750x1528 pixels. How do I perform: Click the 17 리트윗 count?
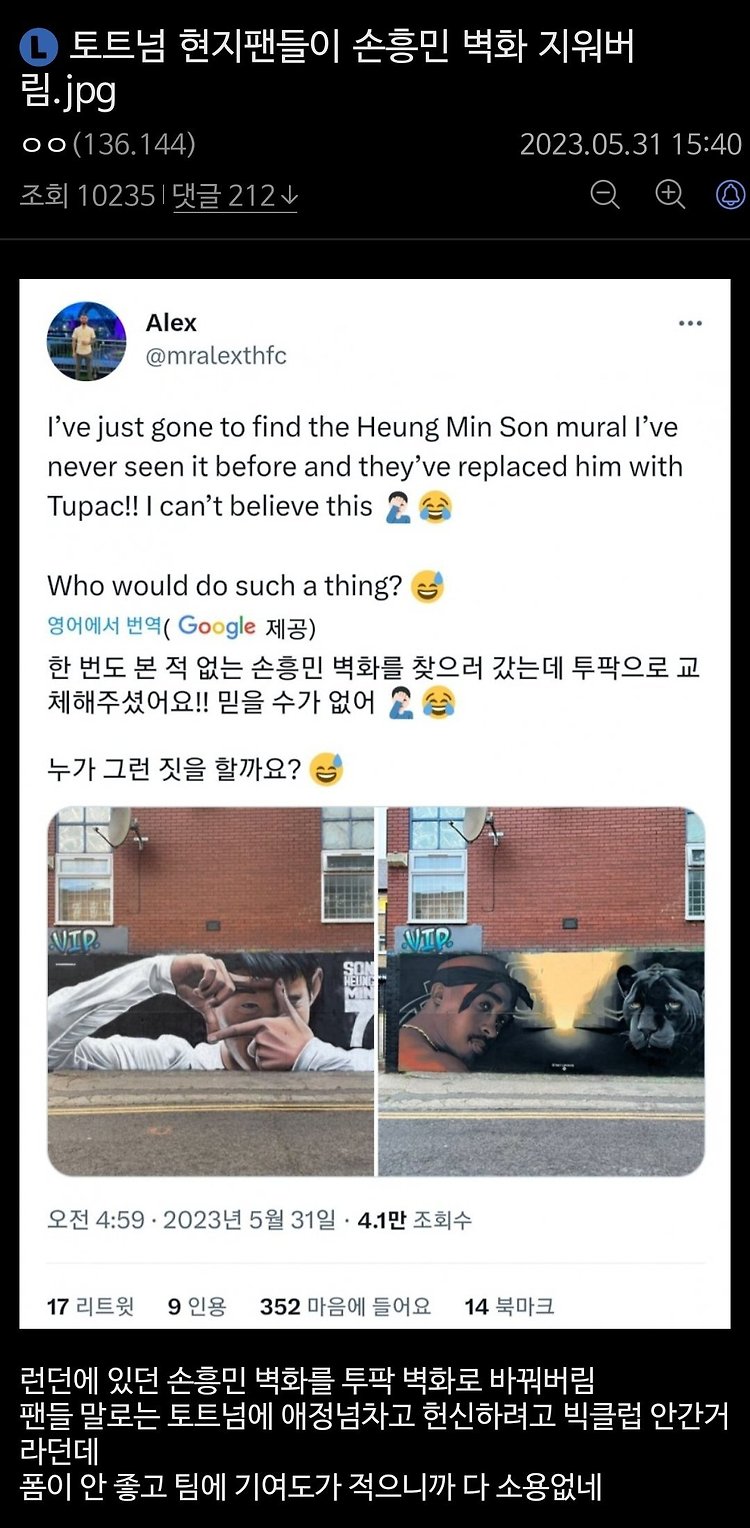tap(90, 1306)
